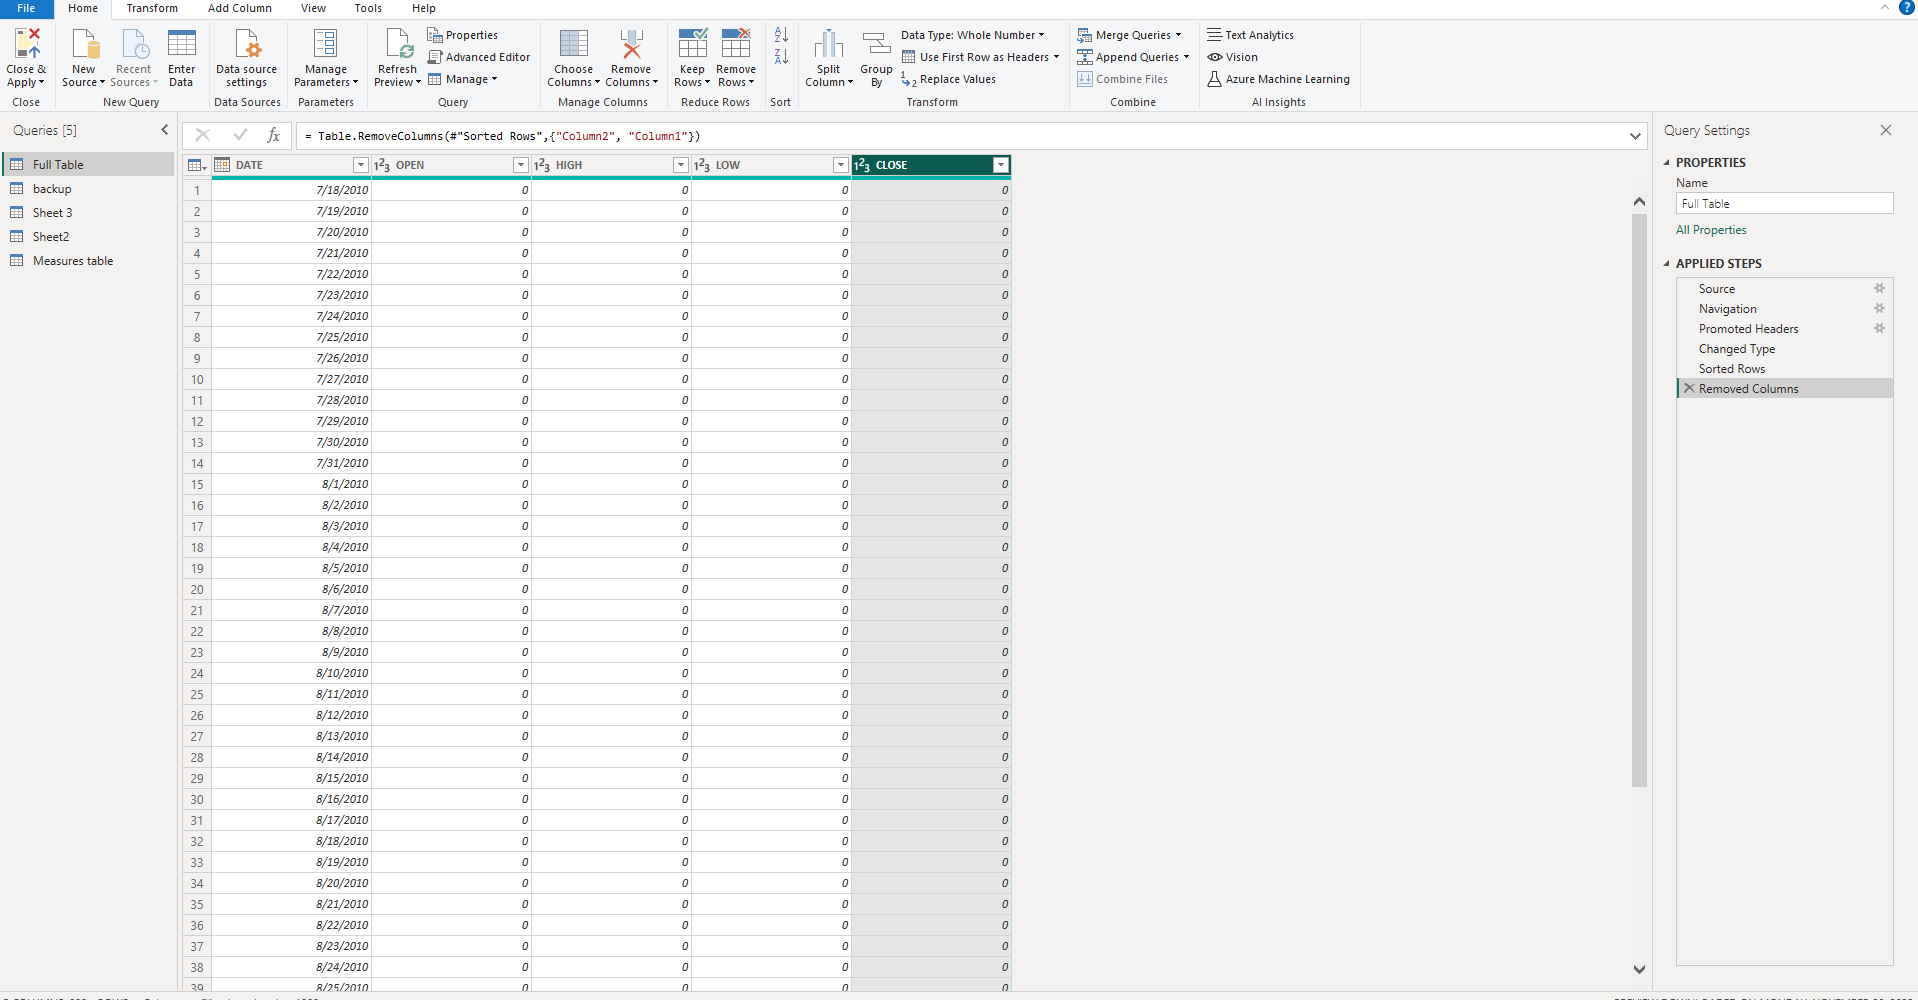Screen dimensions: 1918x1000
Task: Collapse the APPLIED STEPS section
Action: tap(1667, 264)
